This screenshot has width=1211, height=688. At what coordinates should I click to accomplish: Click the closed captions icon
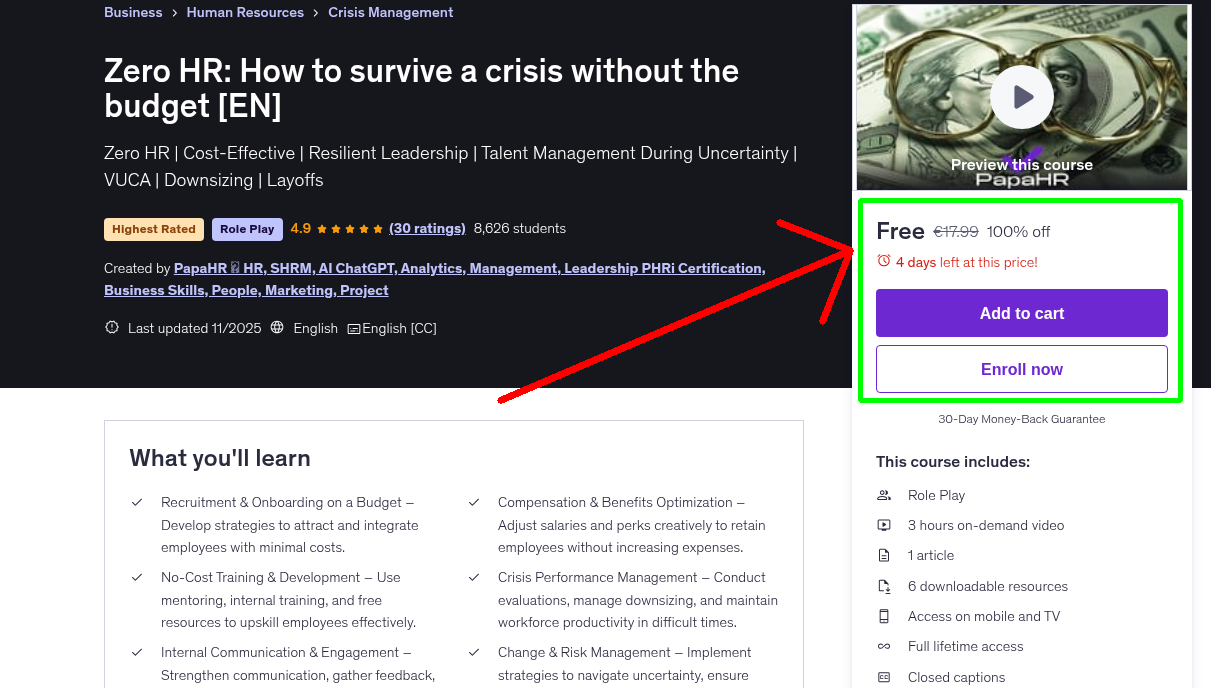(x=884, y=677)
